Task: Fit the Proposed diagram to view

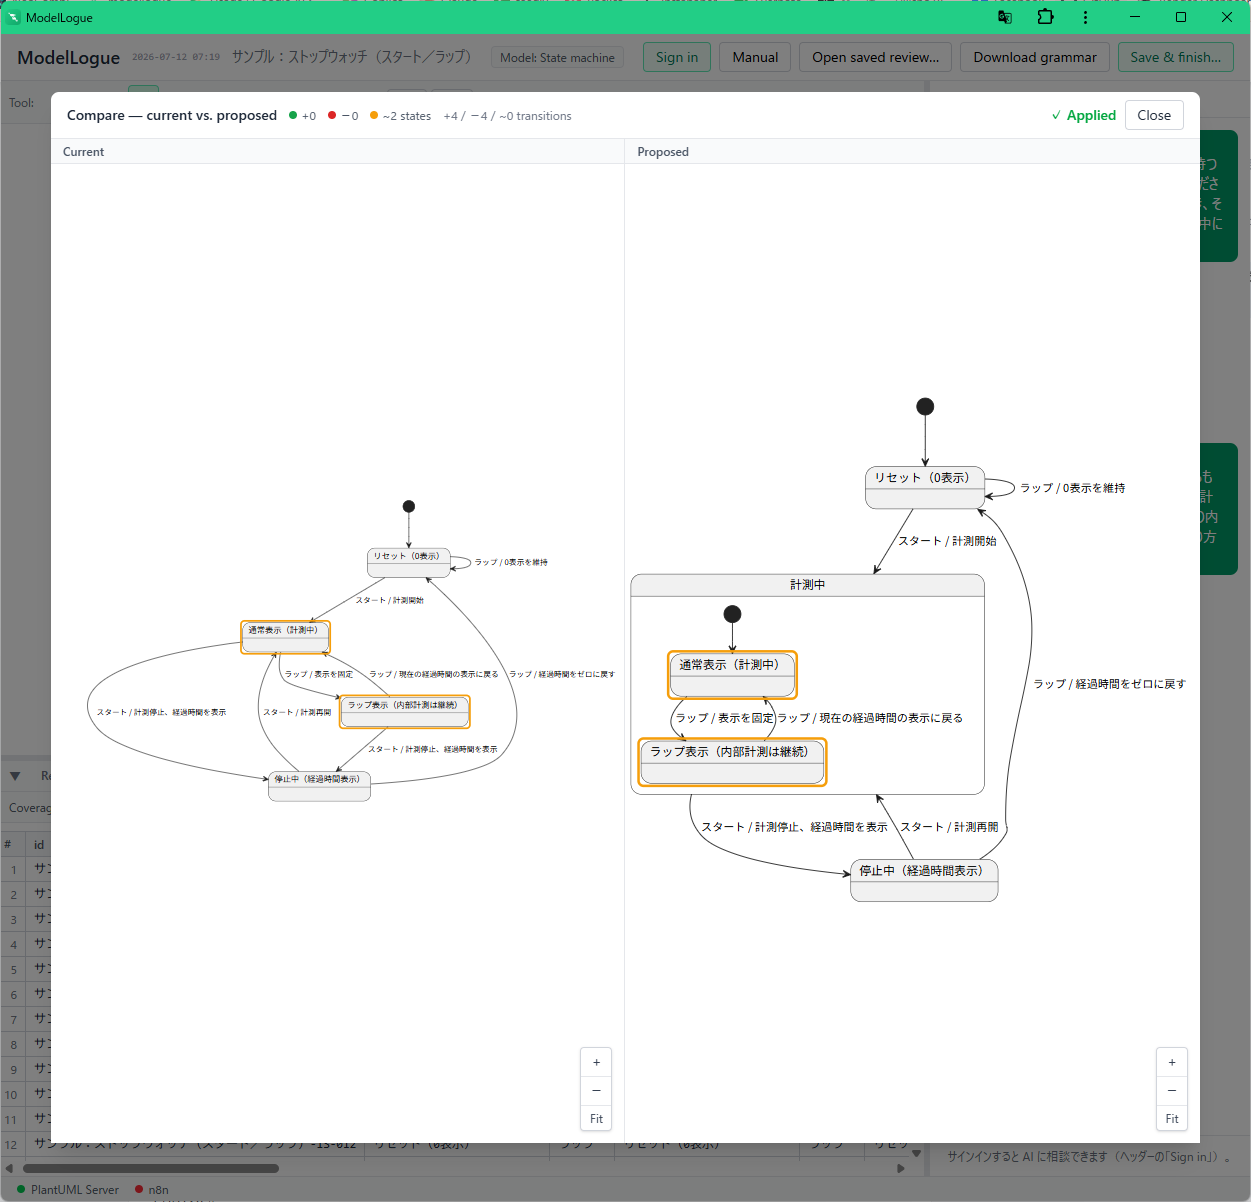Action: (1172, 1118)
